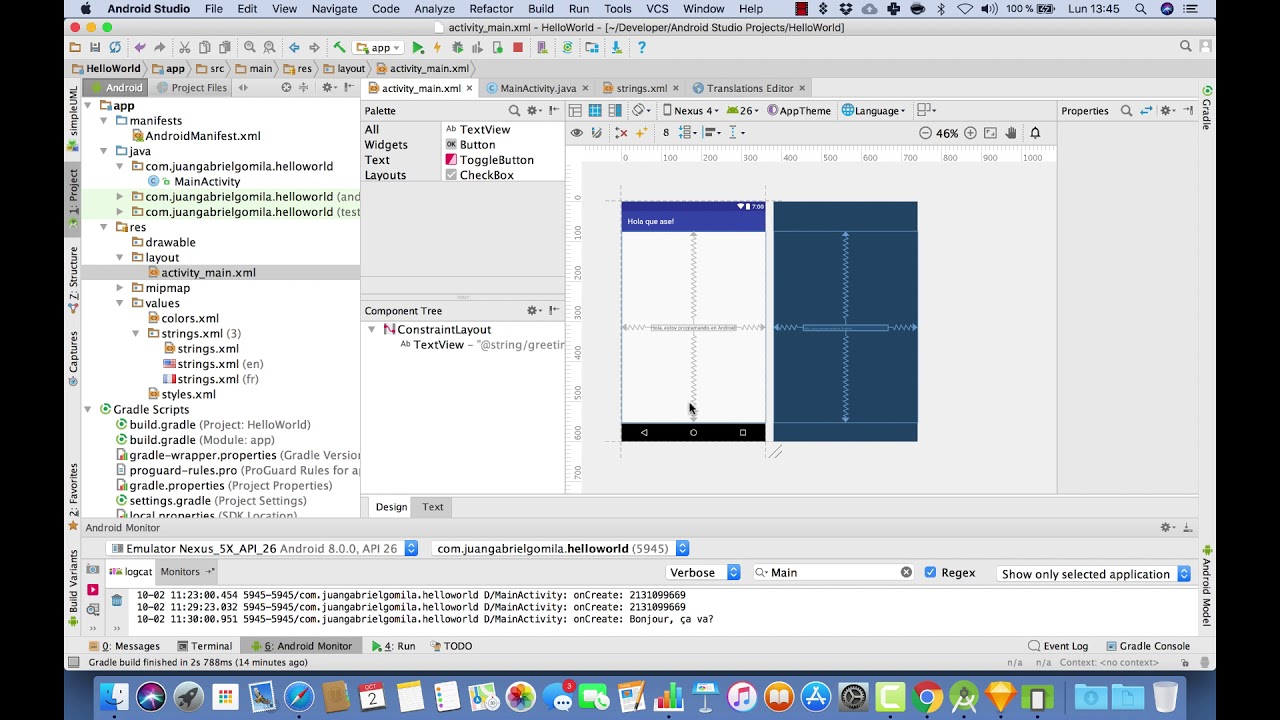
Task: Toggle the Regex checkbox in logcat
Action: [930, 573]
